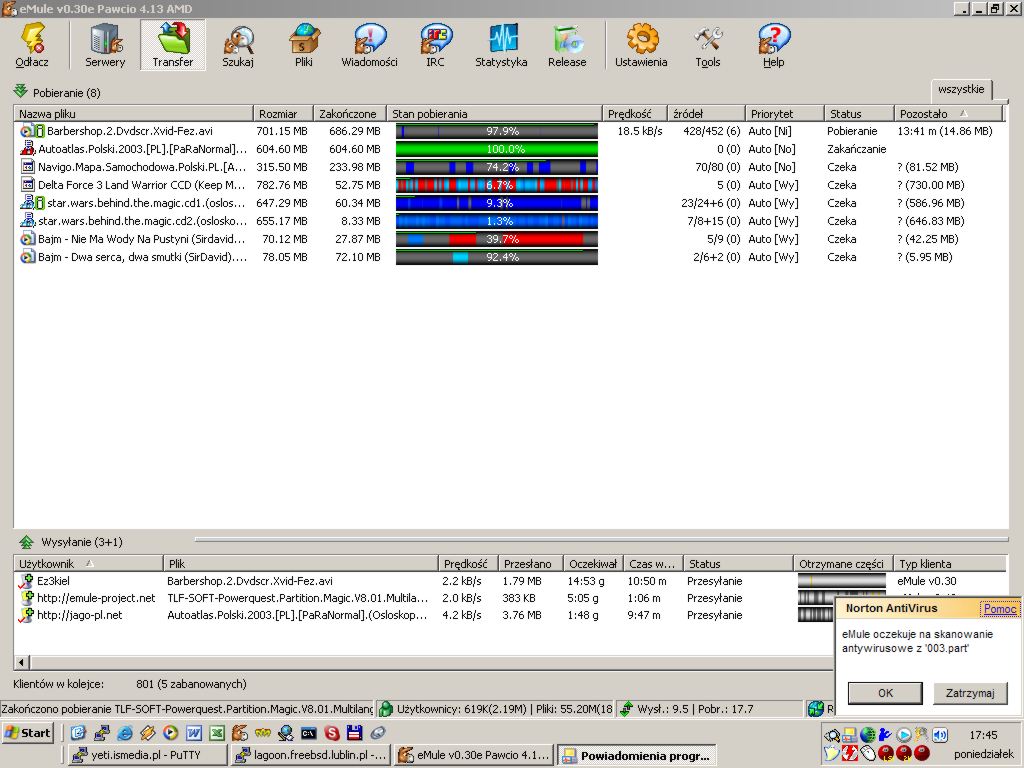The width and height of the screenshot is (1024, 768).
Task: Open Ustawienia settings
Action: [x=641, y=44]
